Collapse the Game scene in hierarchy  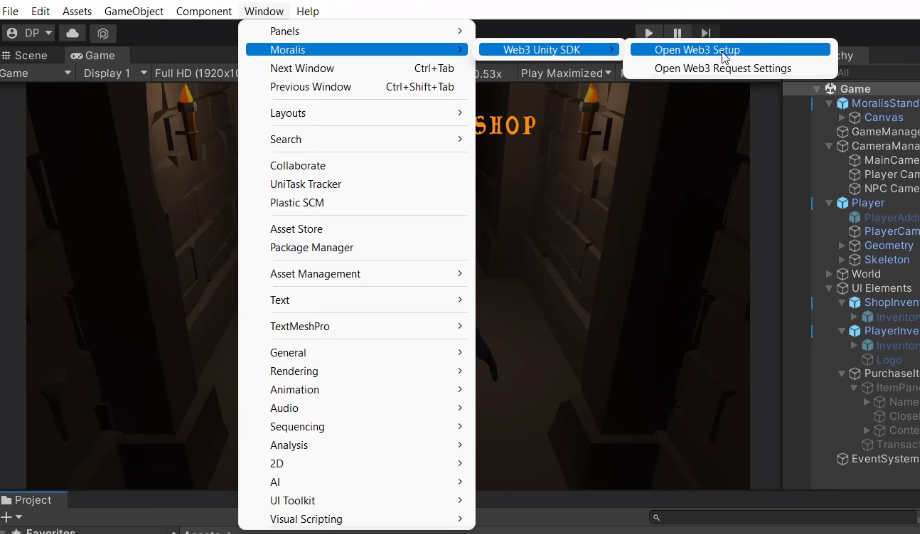(817, 89)
